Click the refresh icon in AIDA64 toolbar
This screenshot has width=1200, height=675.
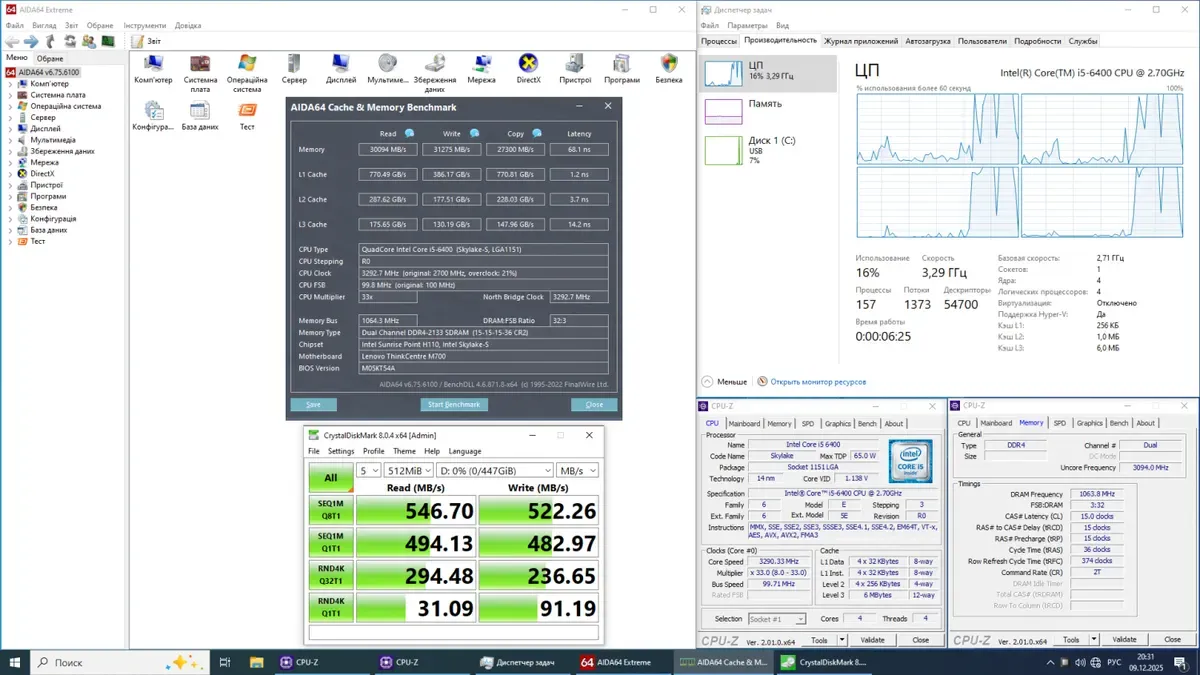[70, 41]
